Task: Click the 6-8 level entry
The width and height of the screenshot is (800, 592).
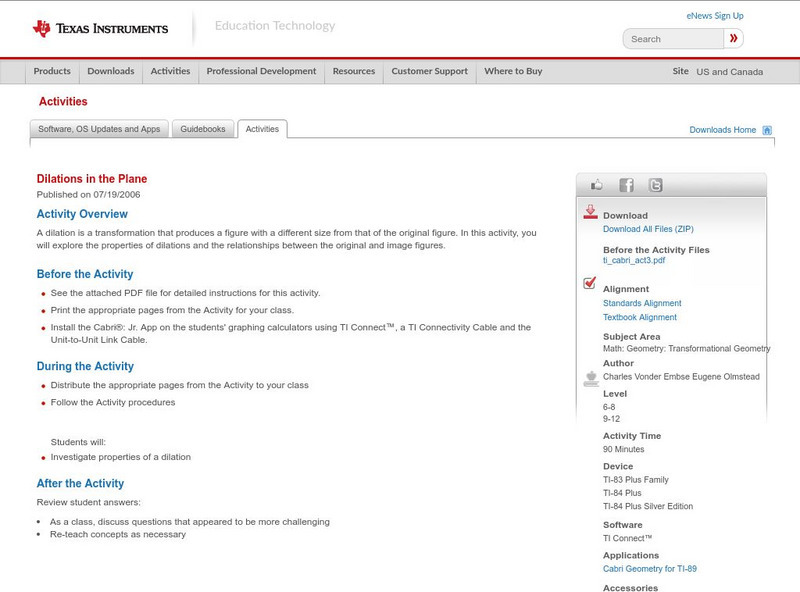Action: point(609,407)
